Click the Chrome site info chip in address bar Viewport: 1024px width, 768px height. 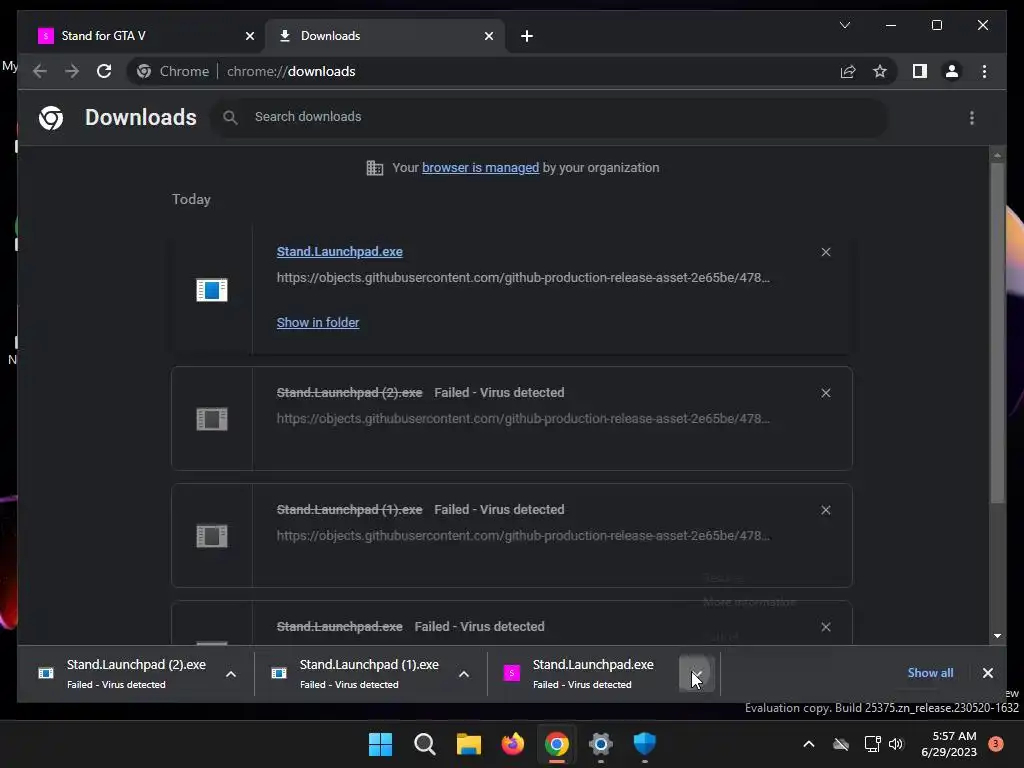tap(173, 71)
